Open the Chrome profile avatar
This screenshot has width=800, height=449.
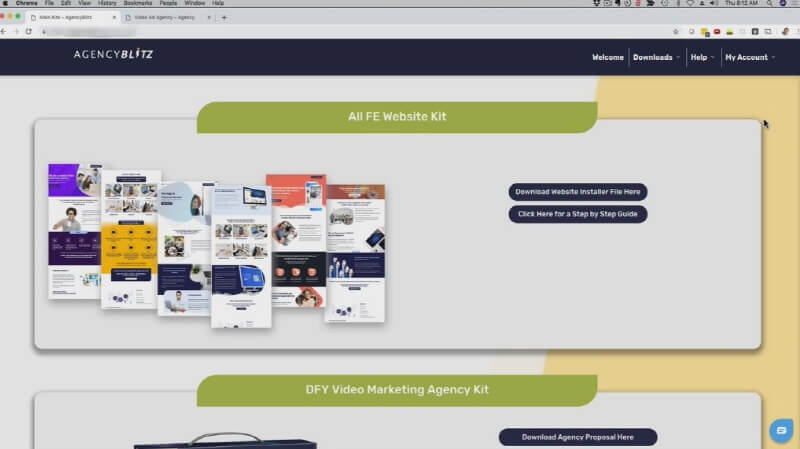pyautogui.click(x=785, y=32)
